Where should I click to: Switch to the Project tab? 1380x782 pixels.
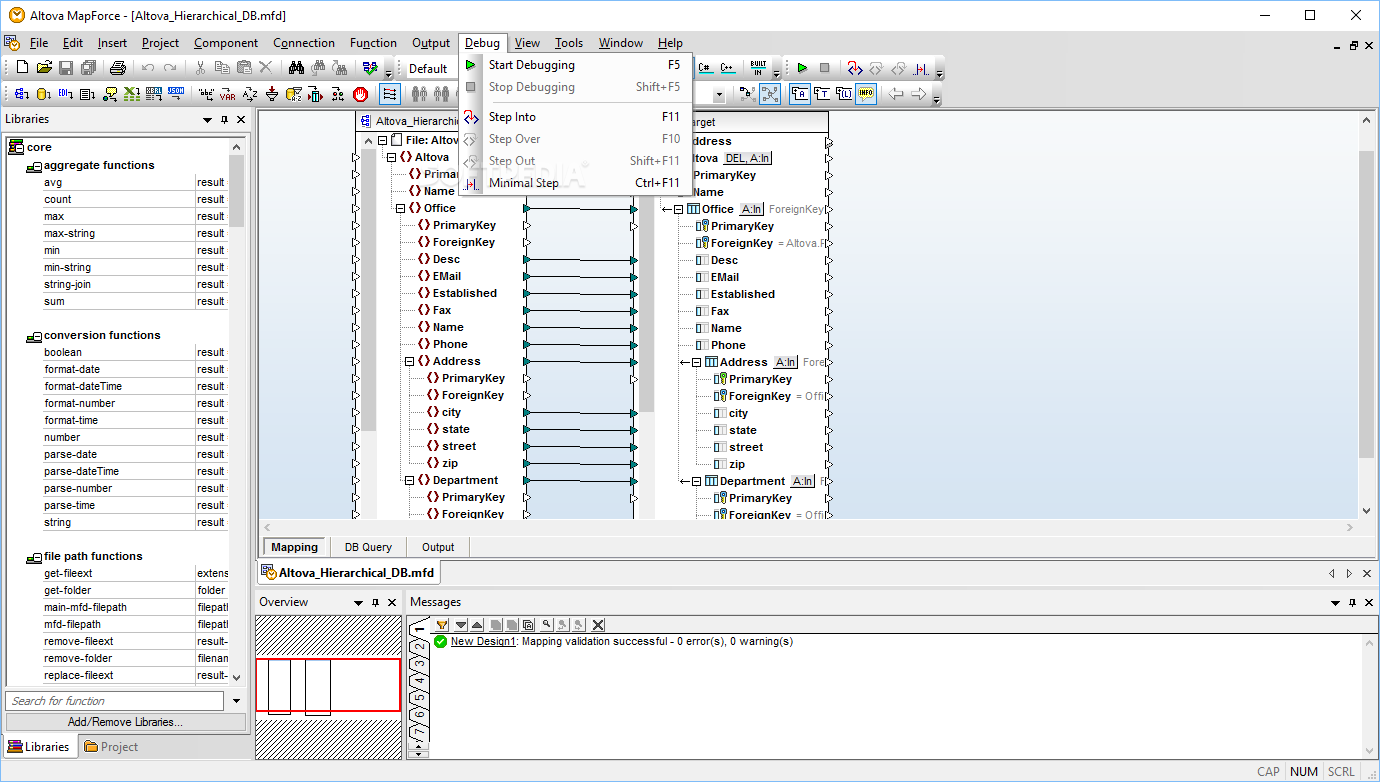110,747
